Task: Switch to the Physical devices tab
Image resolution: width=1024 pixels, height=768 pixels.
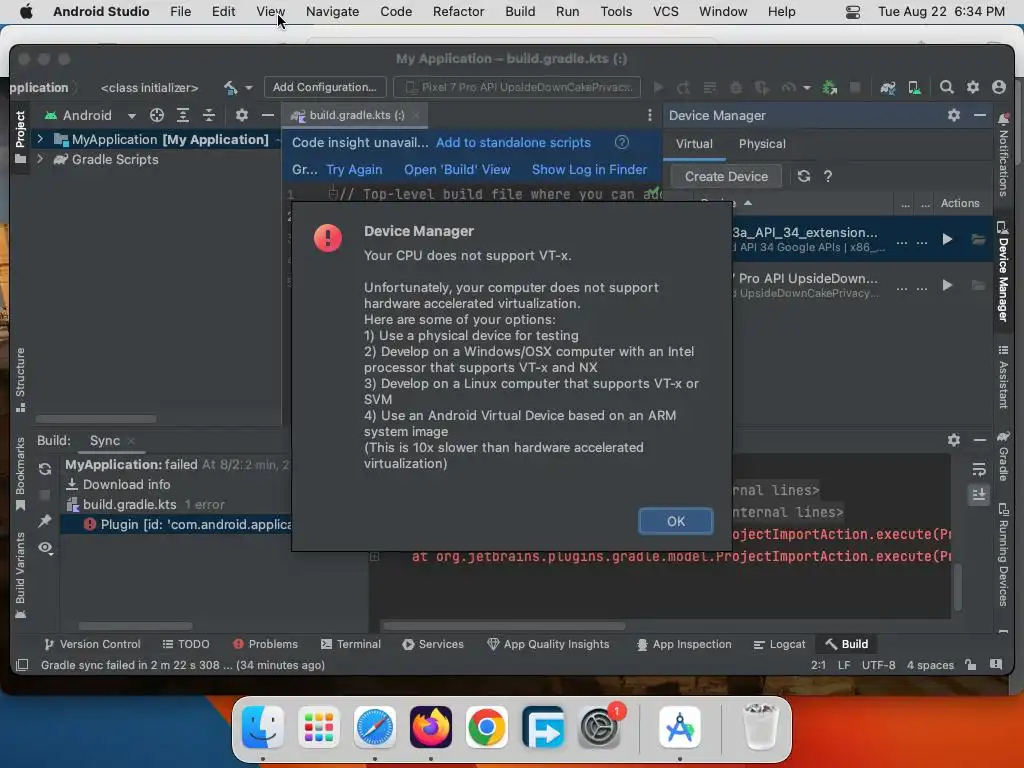Action: tap(762, 144)
